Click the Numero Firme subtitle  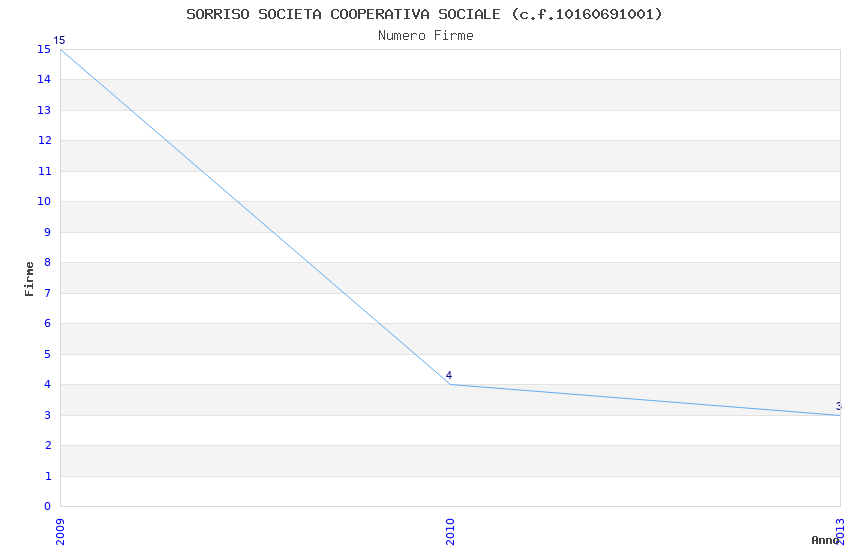point(426,36)
